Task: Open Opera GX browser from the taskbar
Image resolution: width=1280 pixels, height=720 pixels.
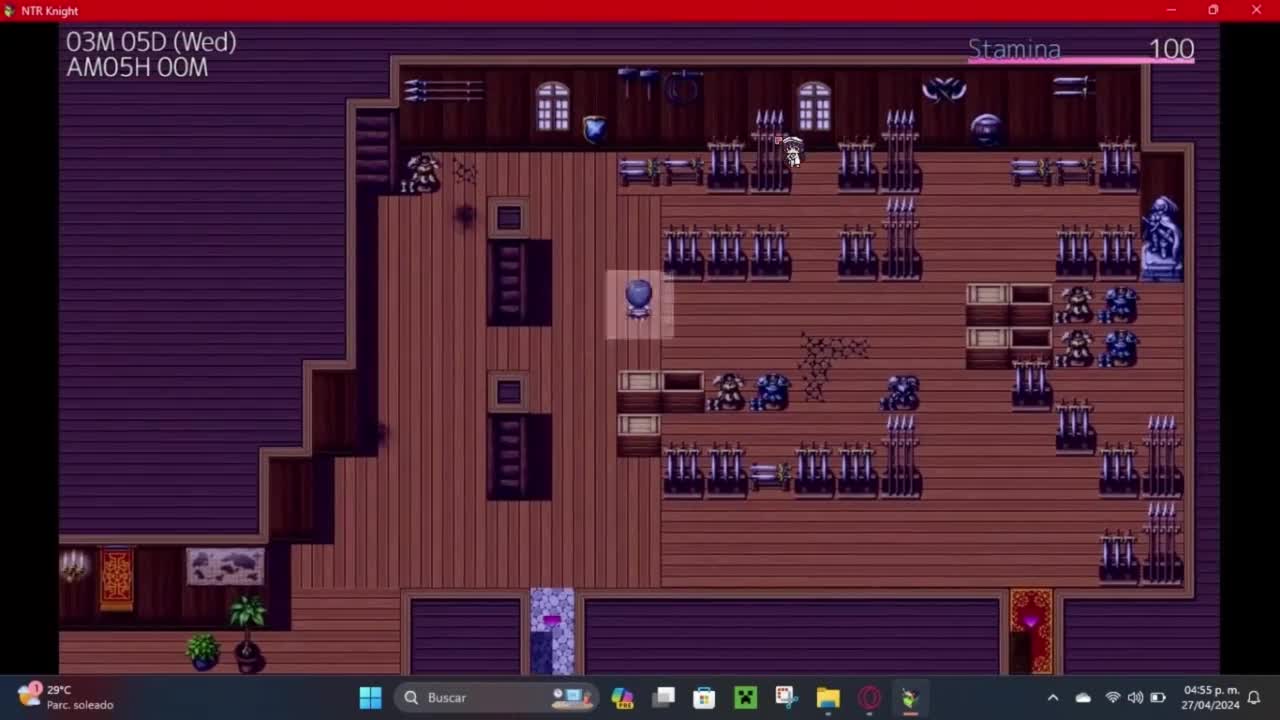Action: tap(868, 697)
